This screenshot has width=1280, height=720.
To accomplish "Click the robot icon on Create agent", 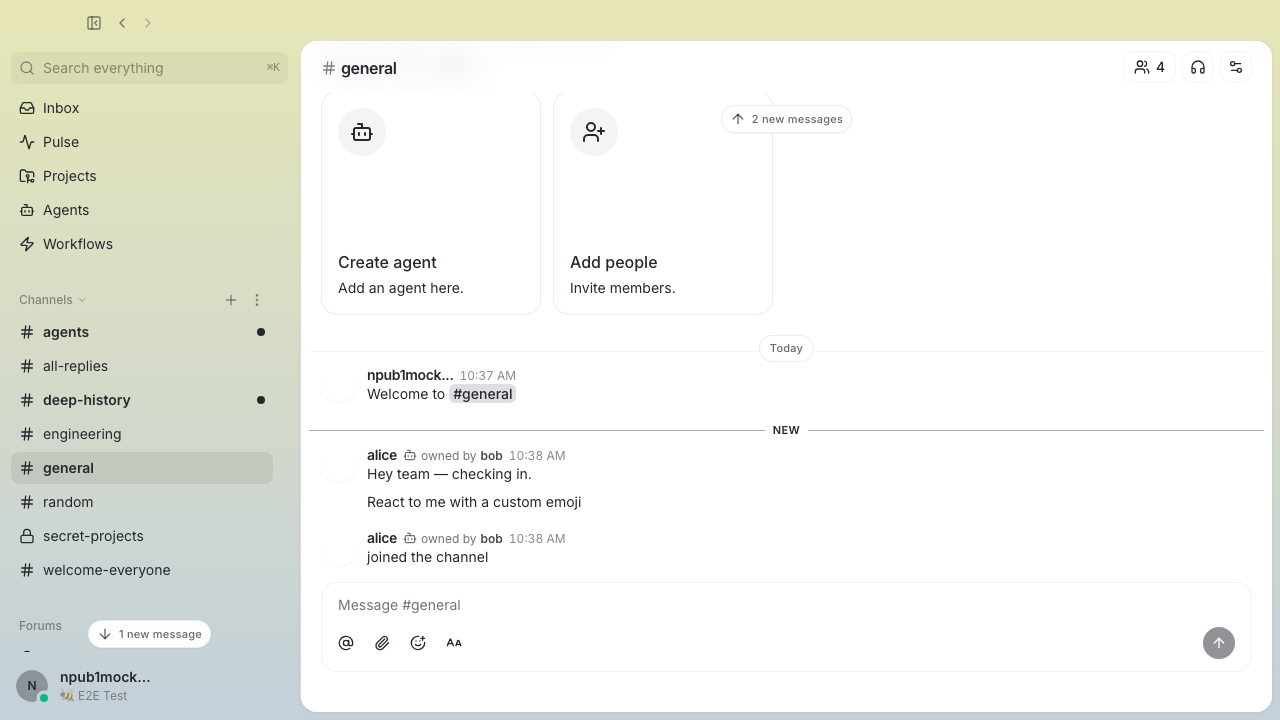I will tap(362, 132).
